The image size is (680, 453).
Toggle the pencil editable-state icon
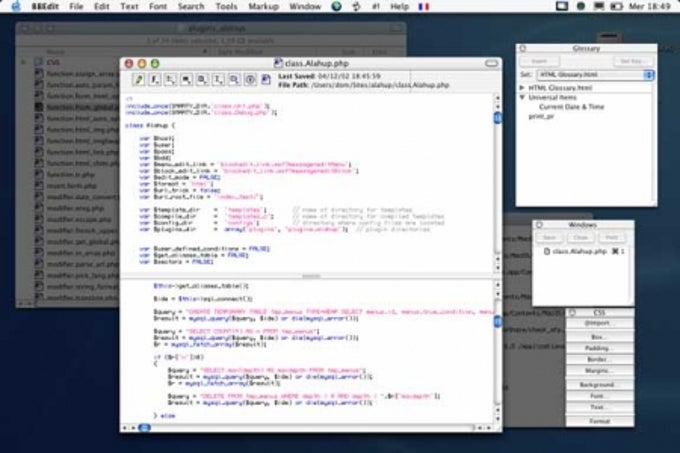click(x=139, y=80)
